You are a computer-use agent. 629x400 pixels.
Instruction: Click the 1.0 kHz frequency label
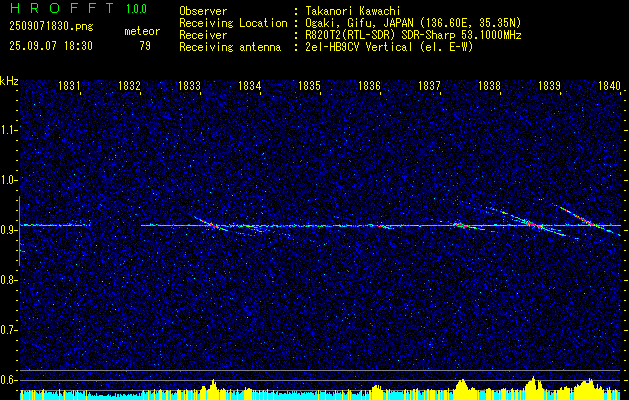pos(8,180)
